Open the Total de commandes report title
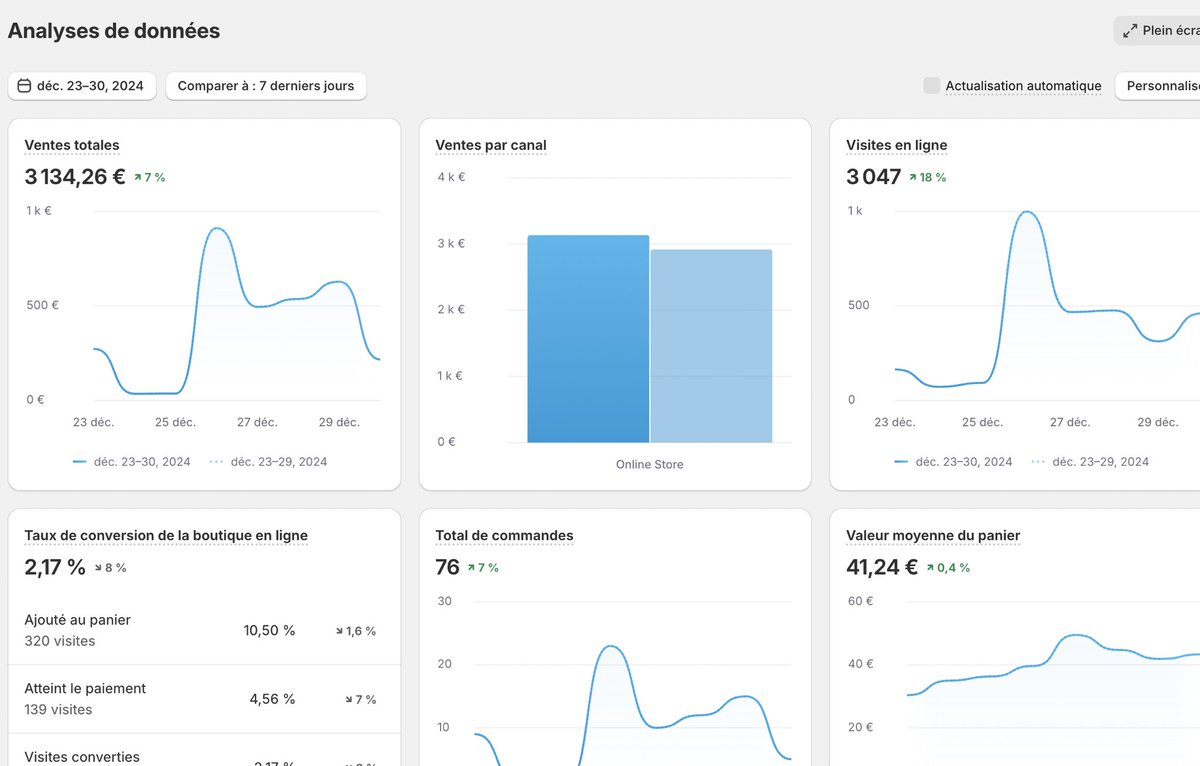Screen dimensions: 1200x766 (x=504, y=535)
